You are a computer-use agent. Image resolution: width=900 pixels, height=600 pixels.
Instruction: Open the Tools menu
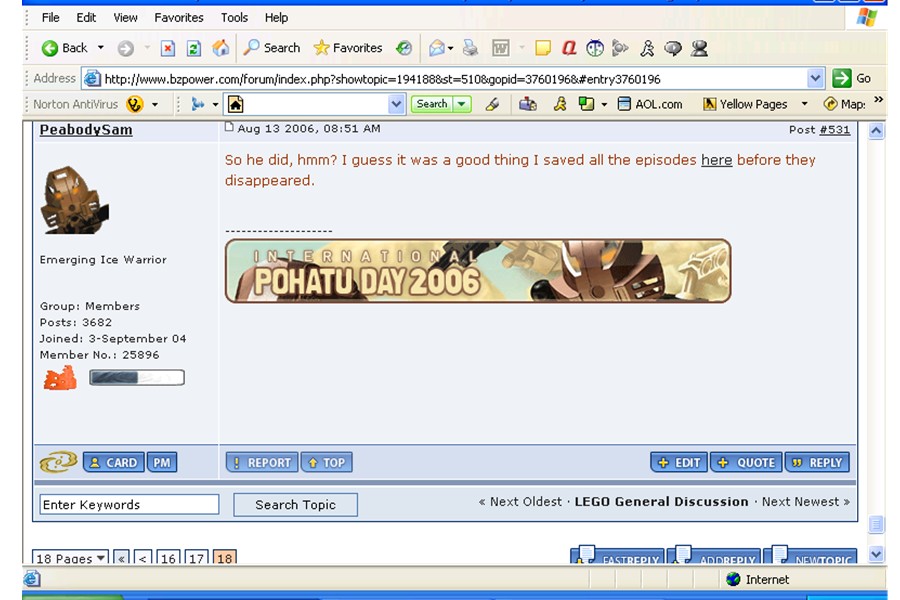point(234,18)
